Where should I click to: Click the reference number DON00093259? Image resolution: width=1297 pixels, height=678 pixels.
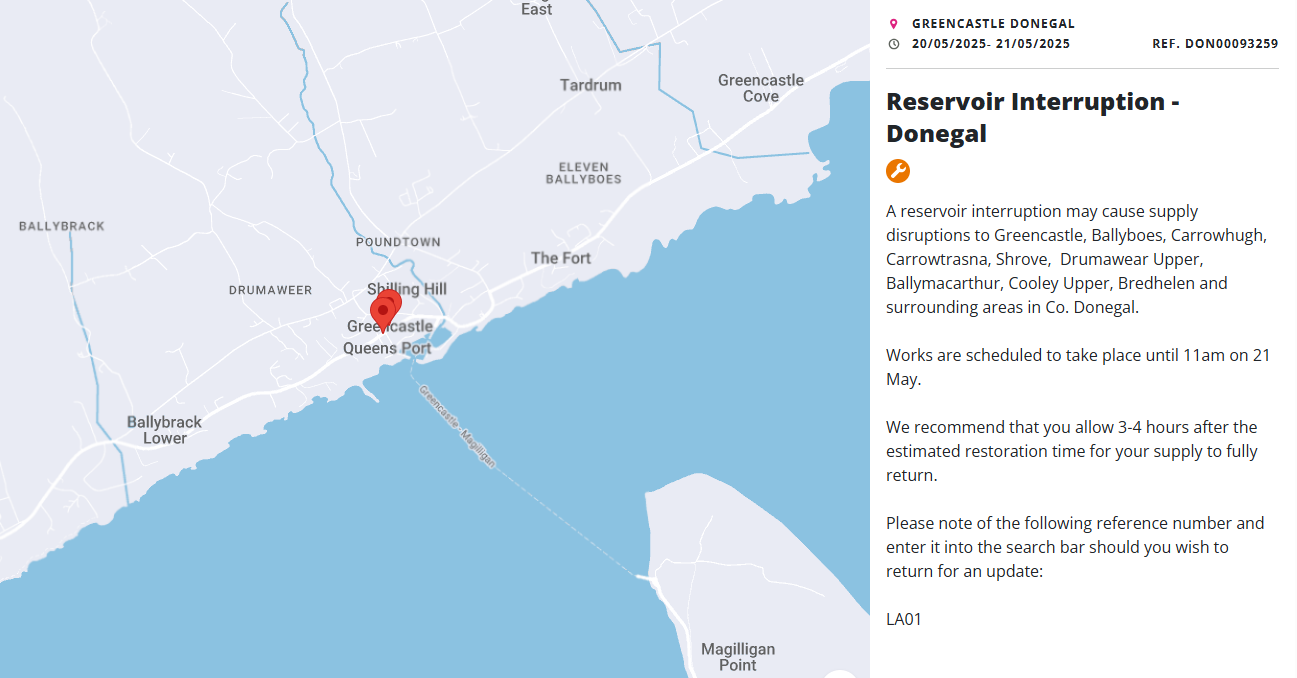1215,44
